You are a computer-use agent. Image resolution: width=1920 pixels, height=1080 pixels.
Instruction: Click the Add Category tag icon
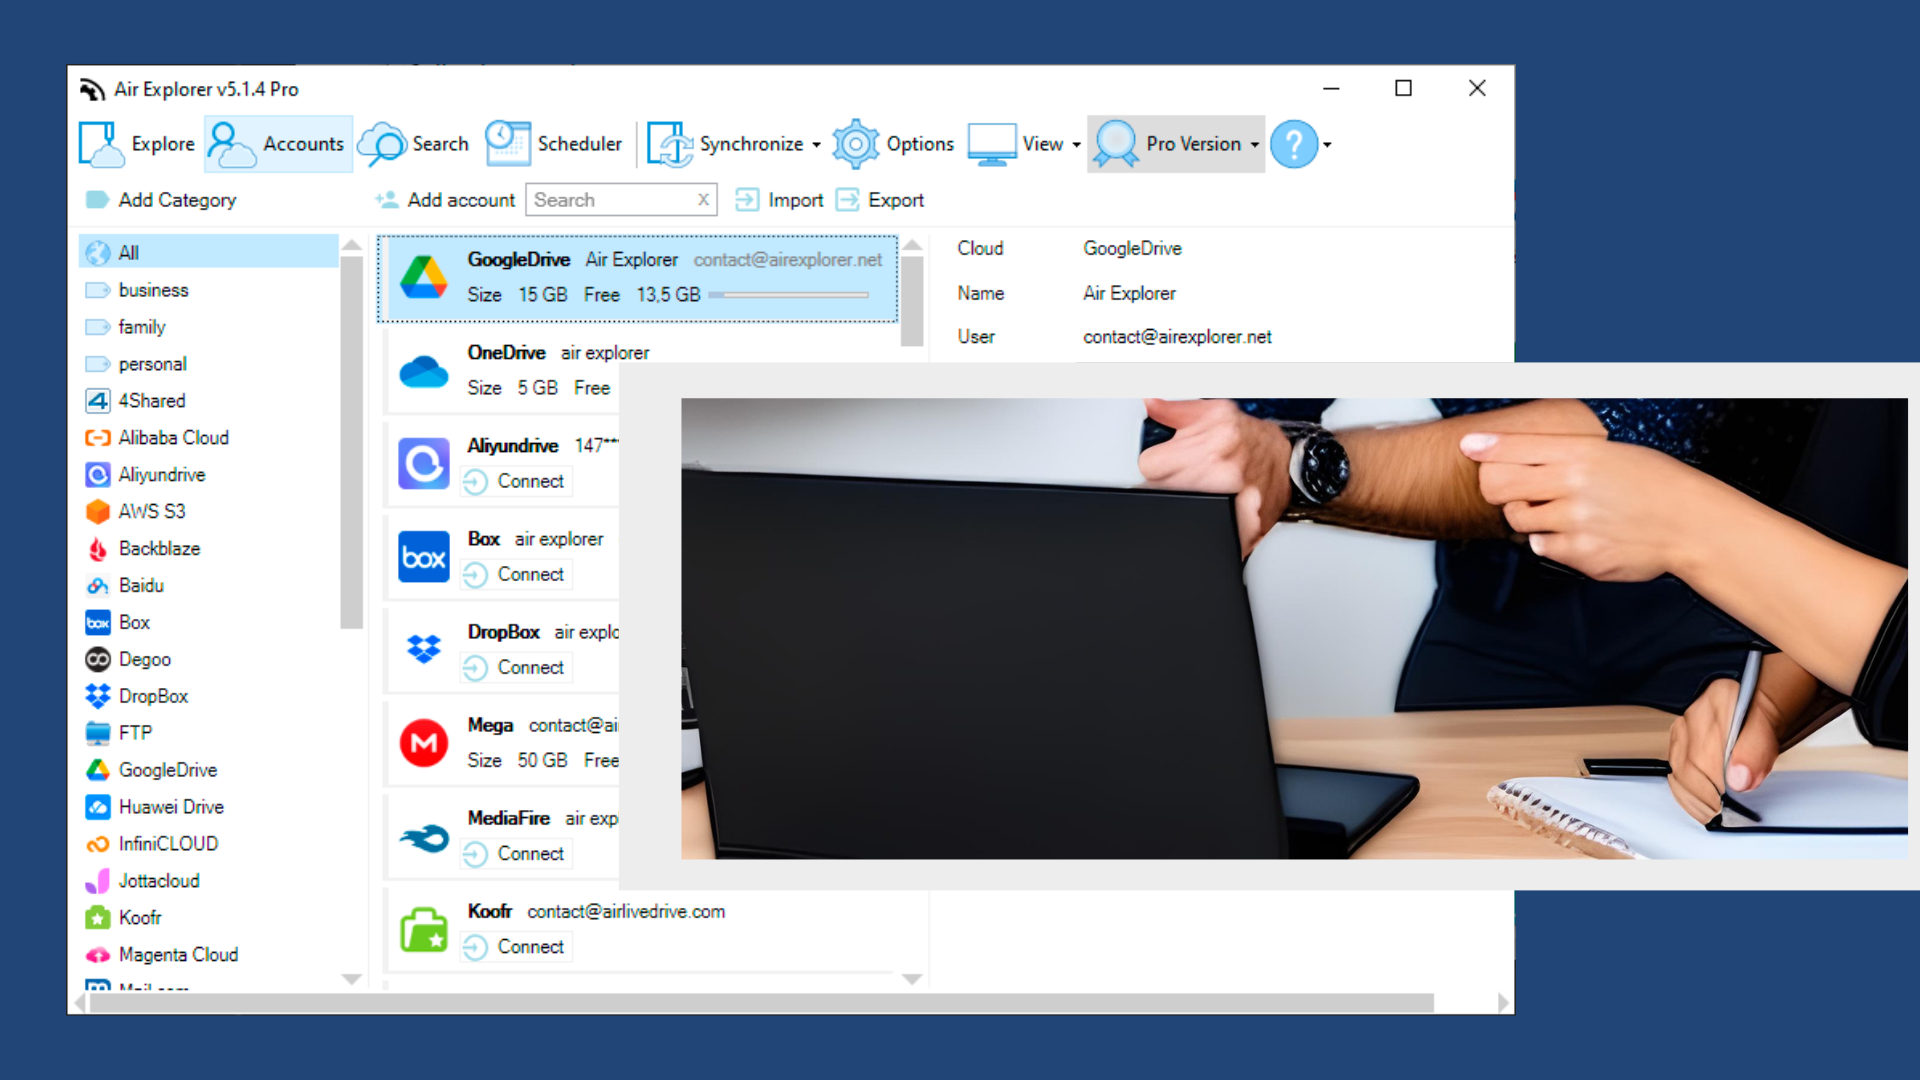point(97,200)
